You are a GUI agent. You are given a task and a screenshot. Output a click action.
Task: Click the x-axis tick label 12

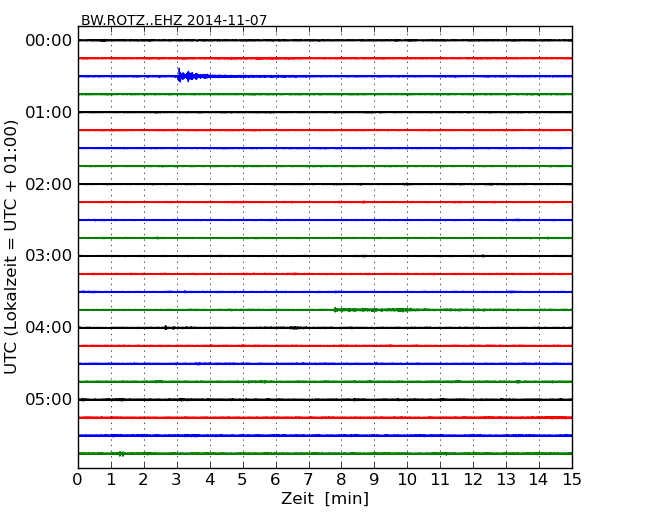click(x=473, y=480)
